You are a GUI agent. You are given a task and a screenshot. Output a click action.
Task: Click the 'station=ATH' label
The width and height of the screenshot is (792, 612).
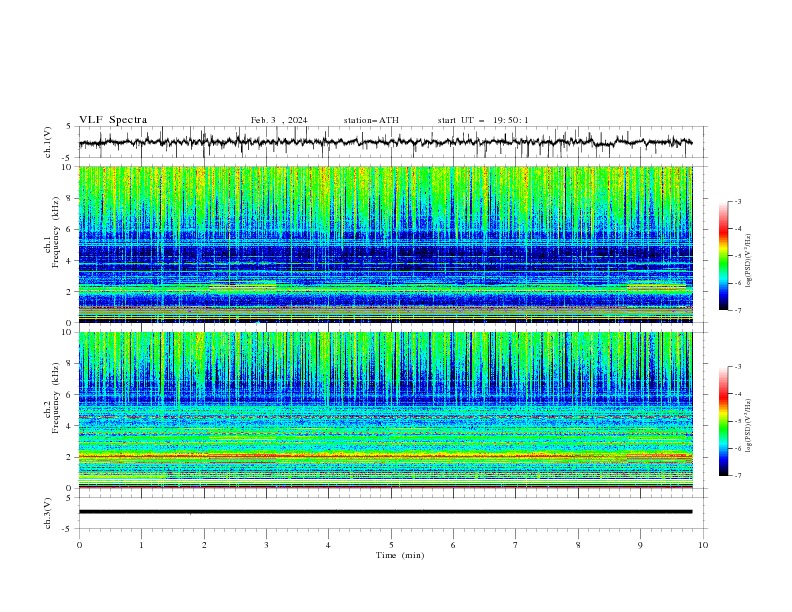click(x=371, y=120)
